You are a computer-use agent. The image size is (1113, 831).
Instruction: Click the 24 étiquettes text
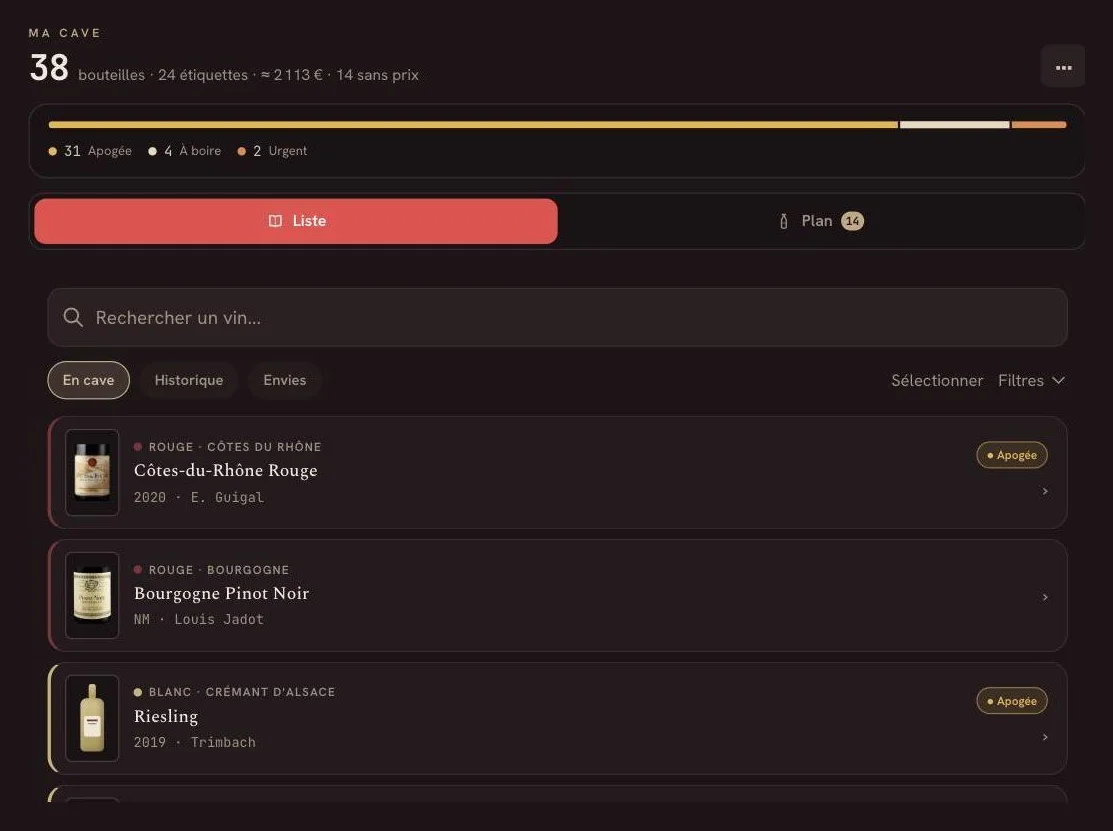tap(203, 75)
